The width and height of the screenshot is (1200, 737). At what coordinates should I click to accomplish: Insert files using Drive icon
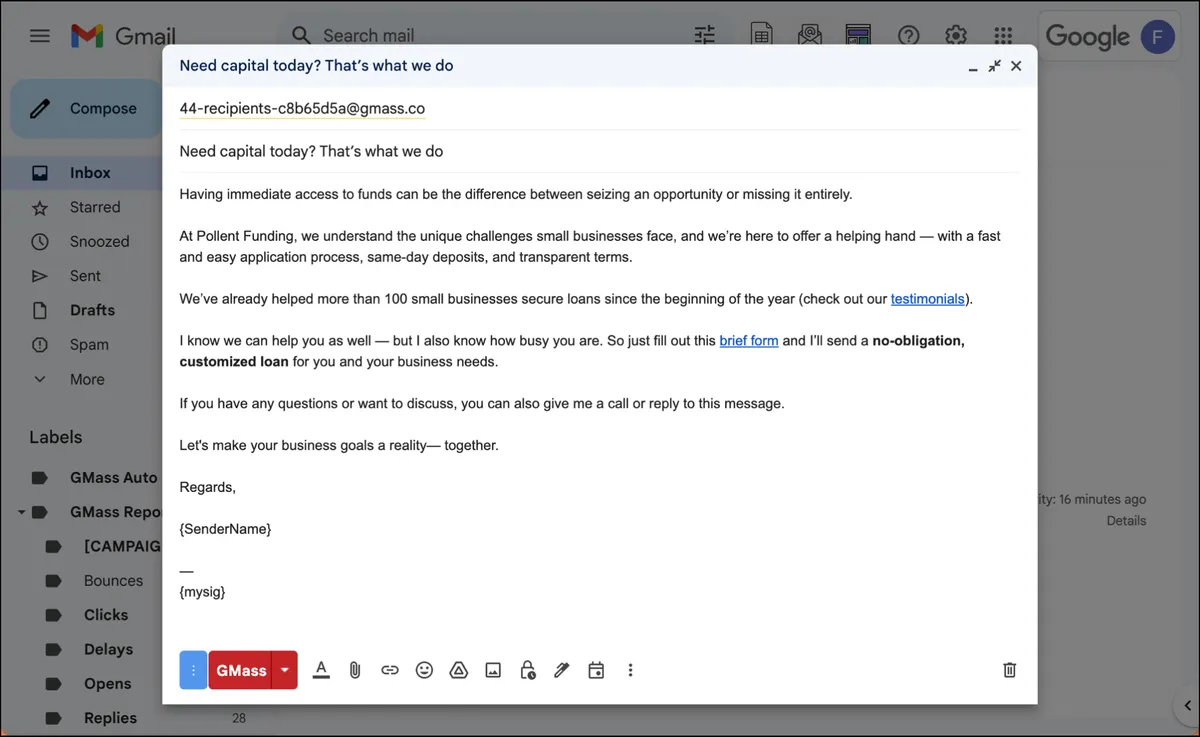click(x=459, y=670)
